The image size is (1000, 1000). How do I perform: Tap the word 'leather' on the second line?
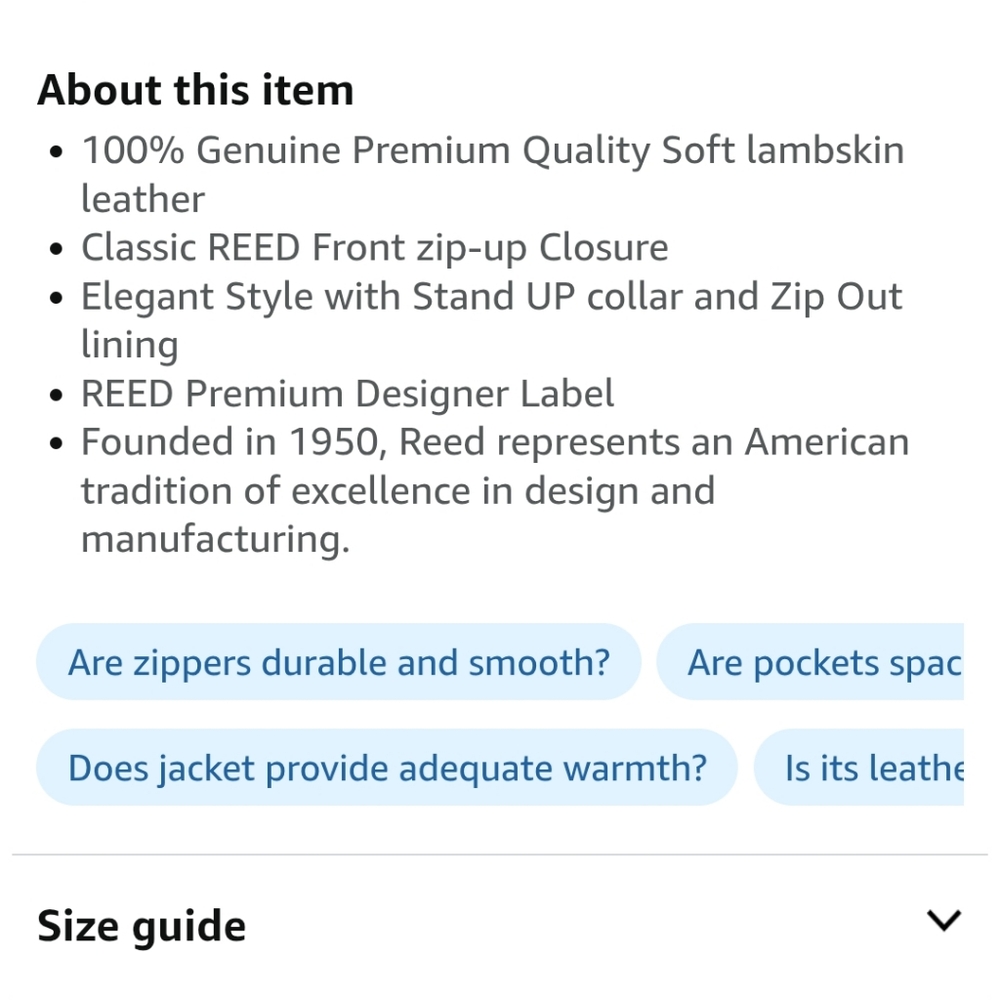coord(142,199)
